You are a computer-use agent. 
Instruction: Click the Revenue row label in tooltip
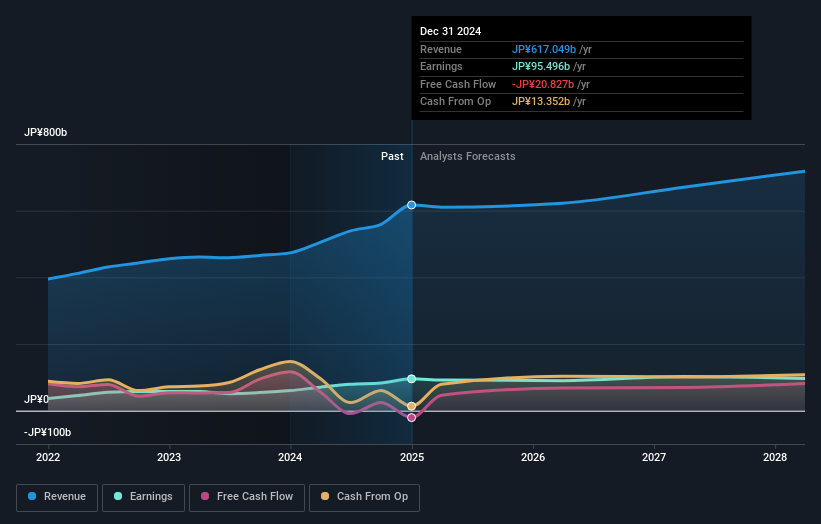(x=441, y=49)
